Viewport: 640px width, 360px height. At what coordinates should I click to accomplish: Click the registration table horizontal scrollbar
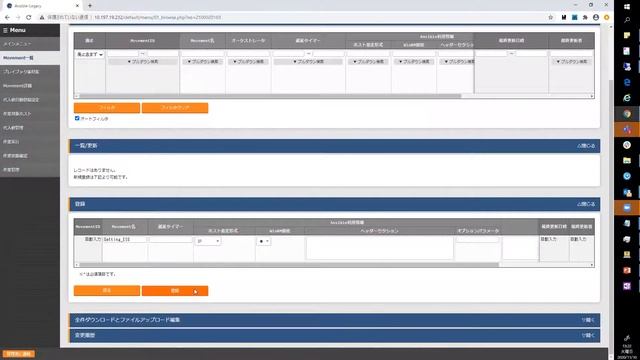coord(289,265)
